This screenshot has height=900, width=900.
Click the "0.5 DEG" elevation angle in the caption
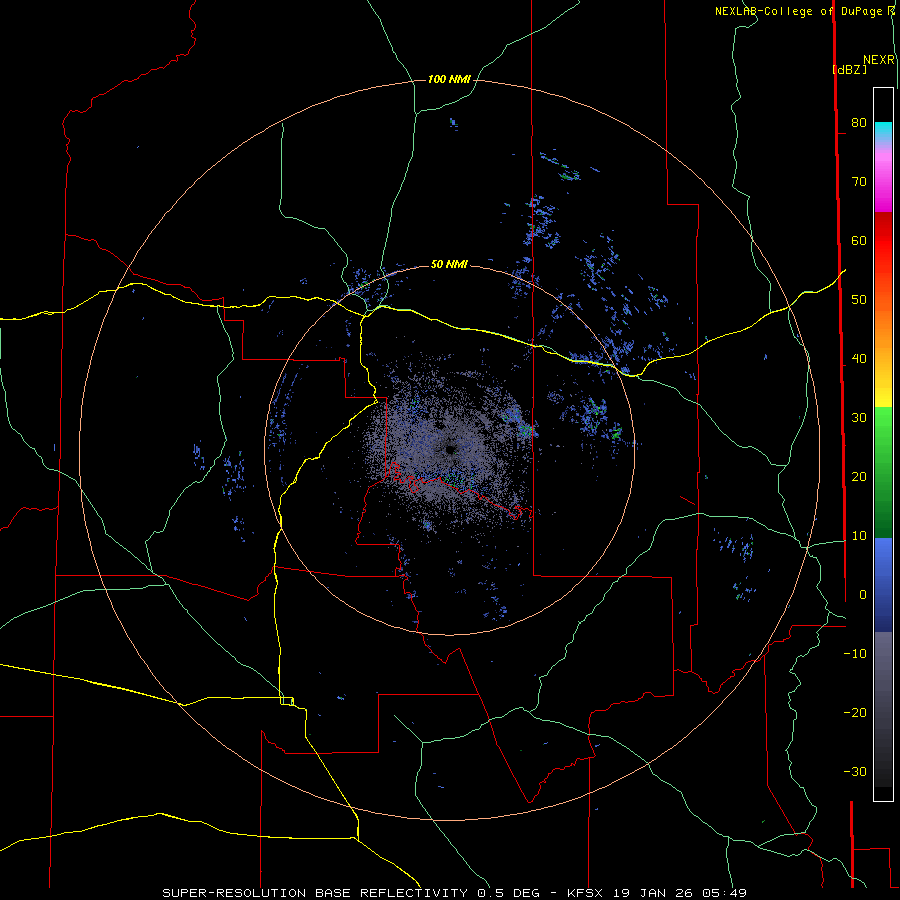[509, 893]
